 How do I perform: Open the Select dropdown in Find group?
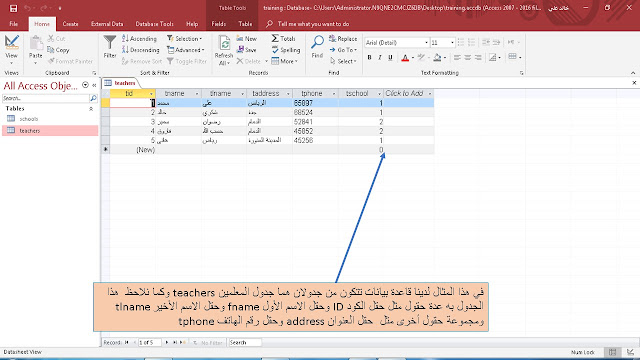(x=343, y=61)
